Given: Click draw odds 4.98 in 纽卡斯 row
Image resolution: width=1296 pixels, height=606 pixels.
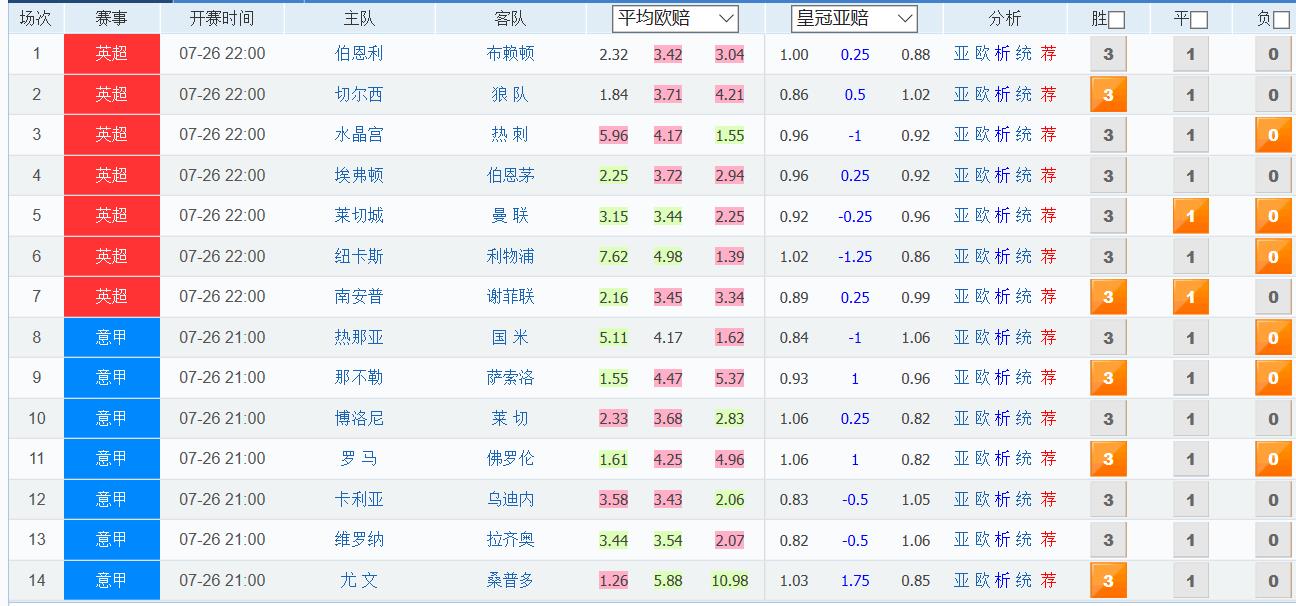Looking at the screenshot, I should click(x=668, y=256).
